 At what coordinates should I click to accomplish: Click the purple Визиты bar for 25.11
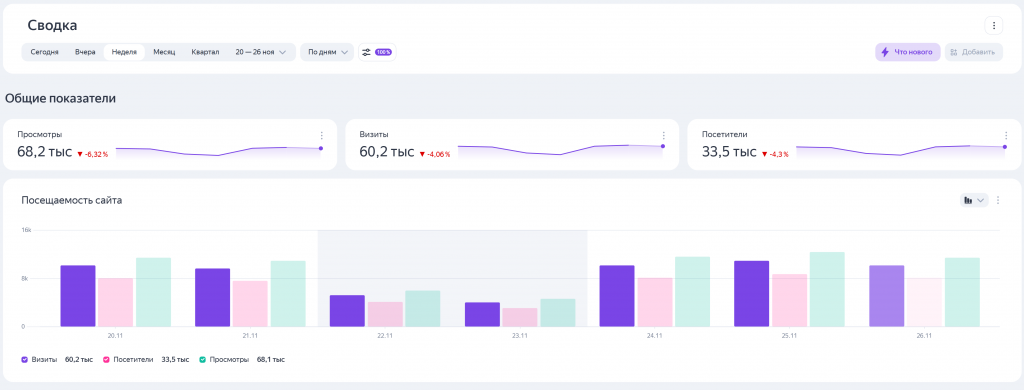pos(751,294)
